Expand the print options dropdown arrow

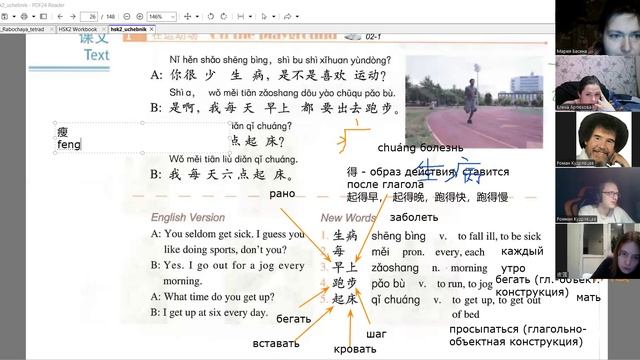pos(33,16)
